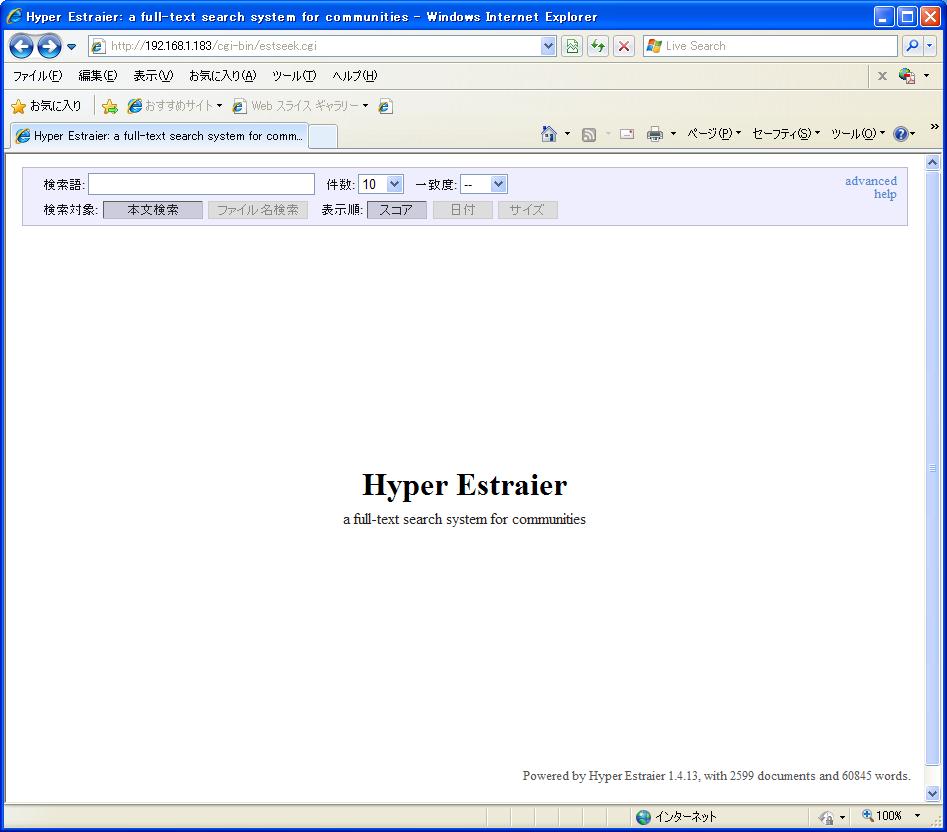Expand the zoom level dropdown arrow
947x832 pixels.
pos(917,816)
